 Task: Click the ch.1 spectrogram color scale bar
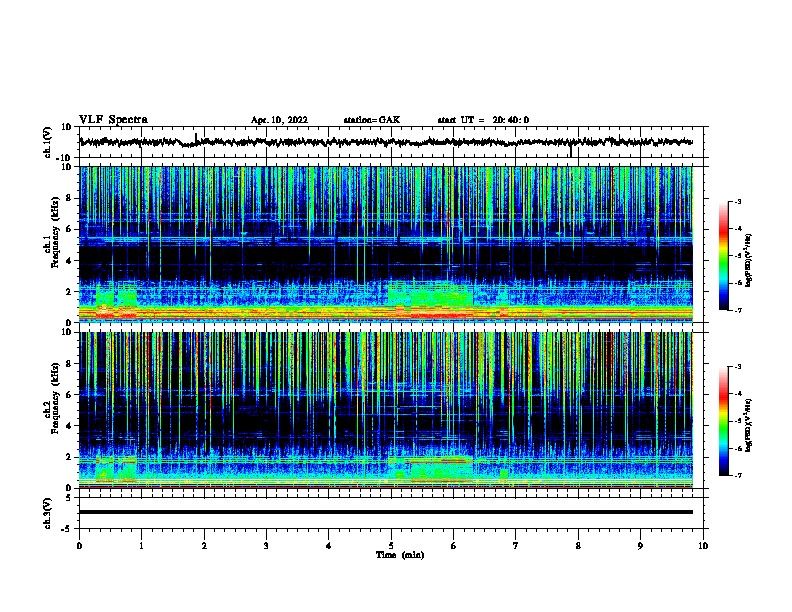(x=723, y=256)
